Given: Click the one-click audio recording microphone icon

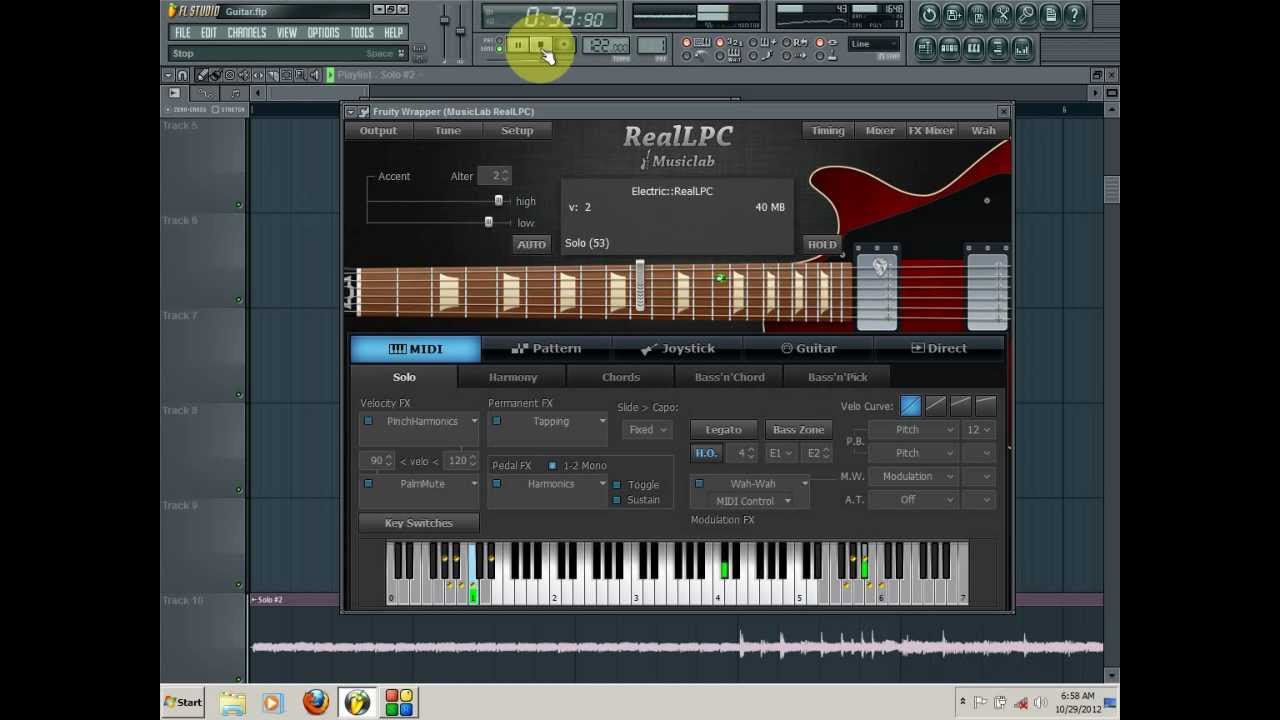Looking at the screenshot, I should click(1025, 15).
